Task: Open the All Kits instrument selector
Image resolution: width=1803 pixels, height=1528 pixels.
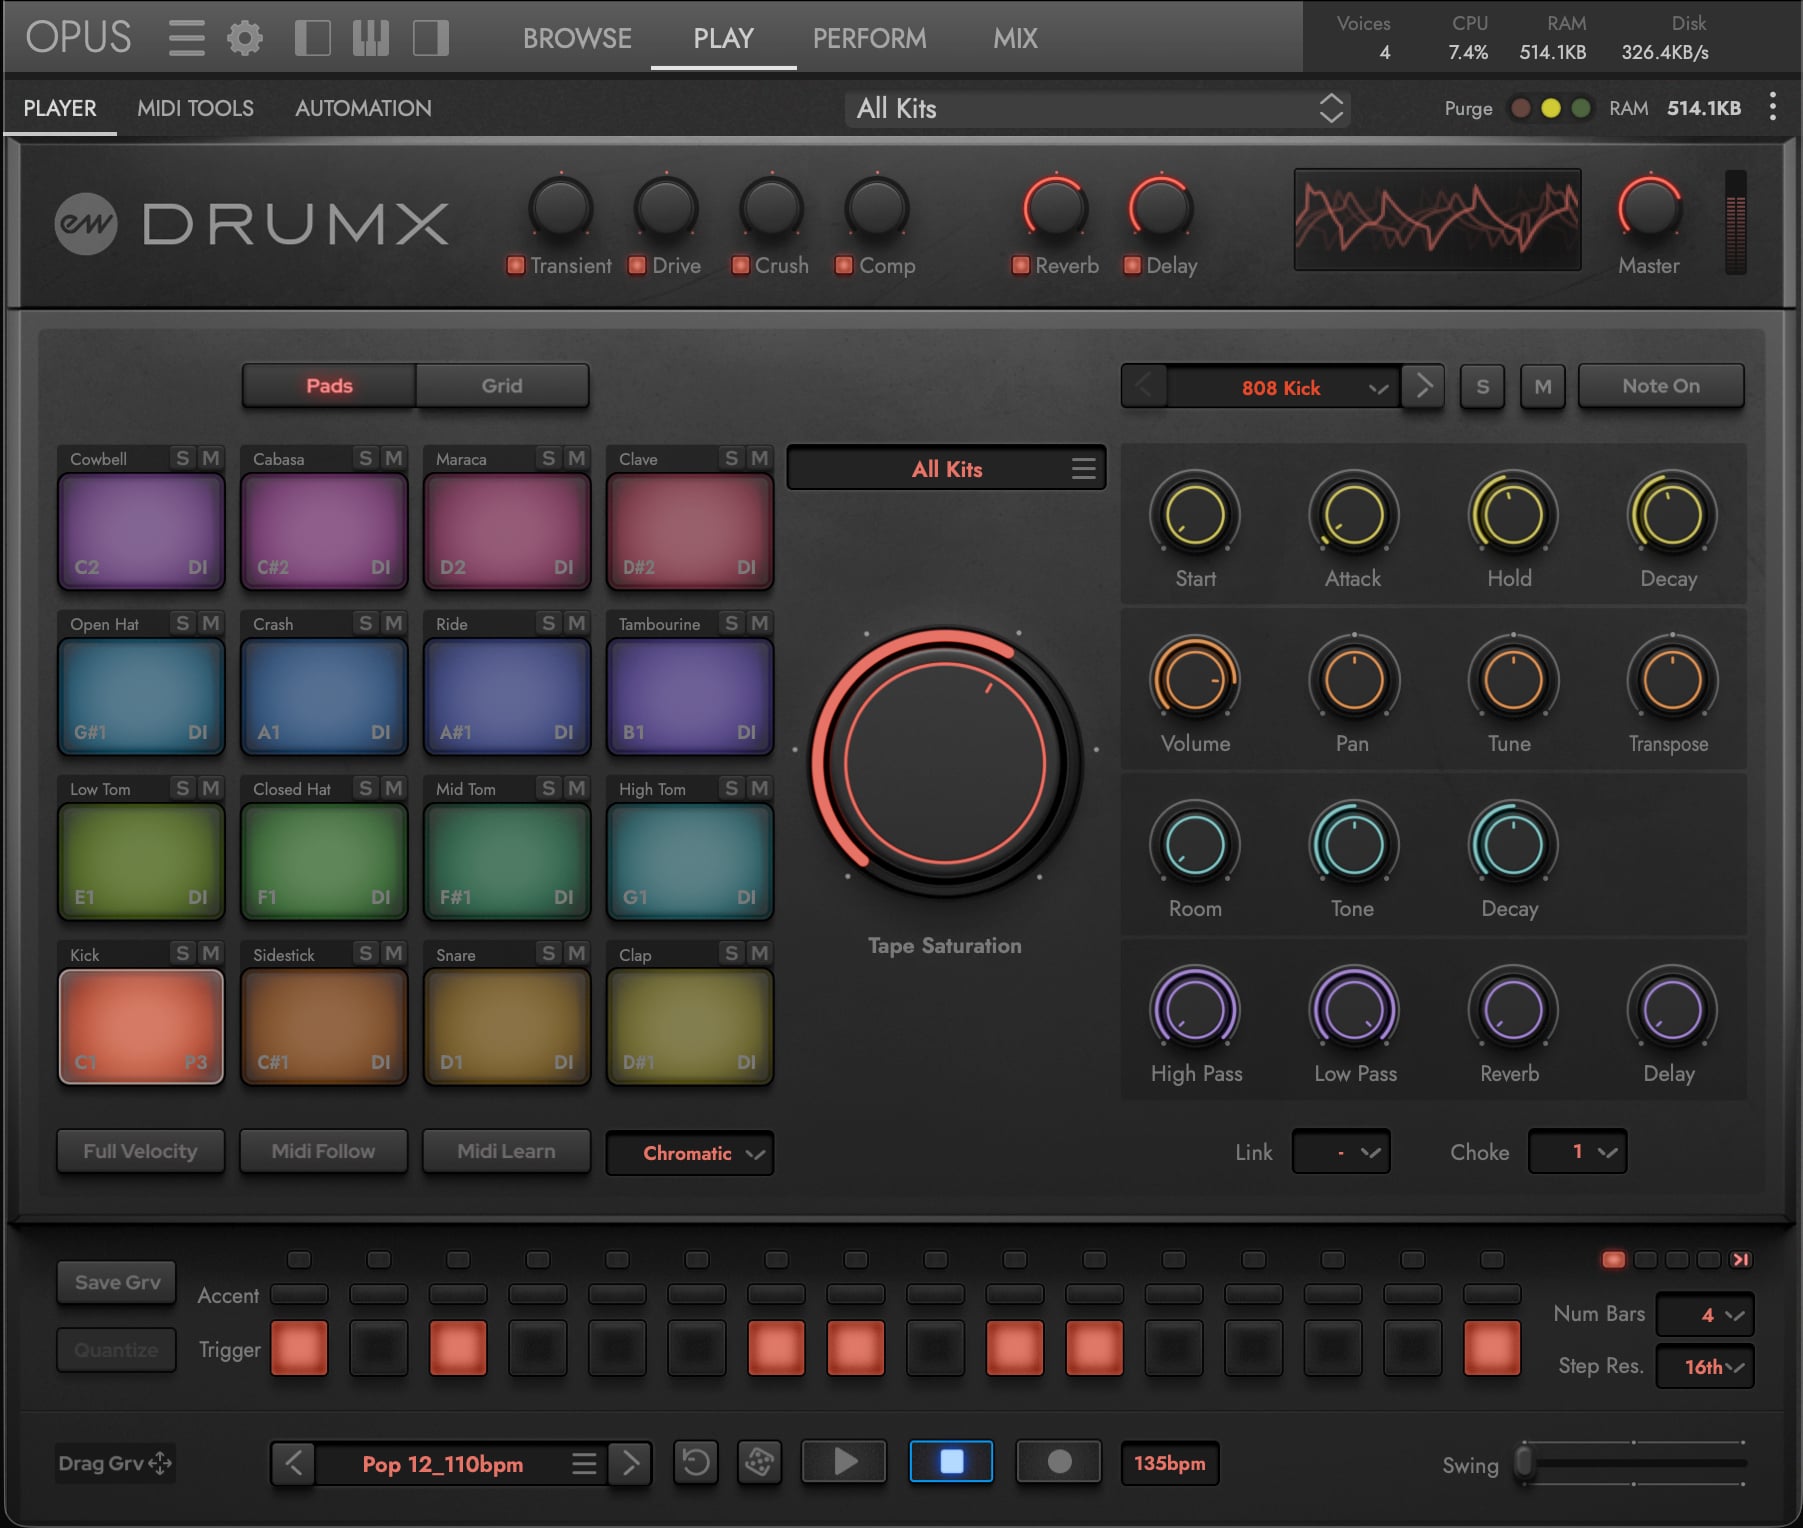Action: point(1097,108)
